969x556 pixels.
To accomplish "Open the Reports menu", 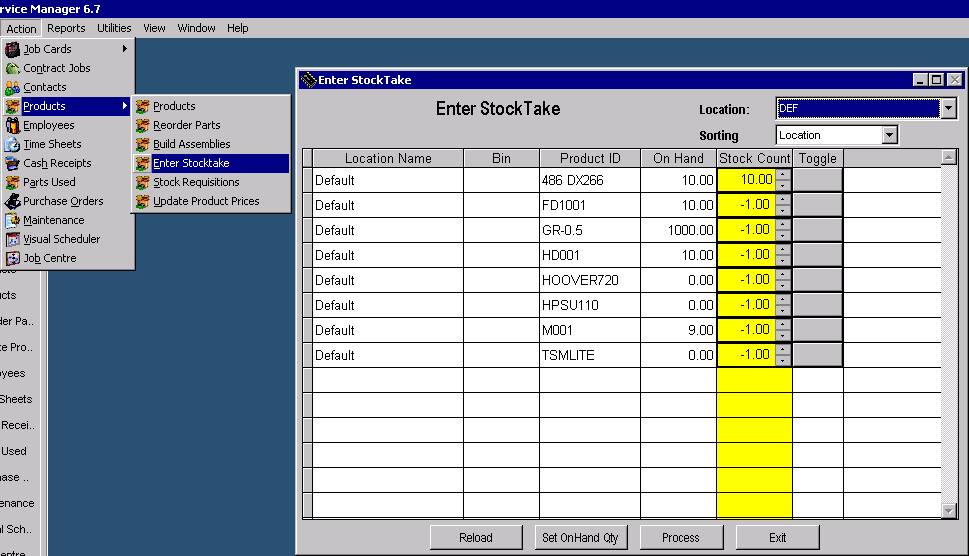I will coord(66,28).
